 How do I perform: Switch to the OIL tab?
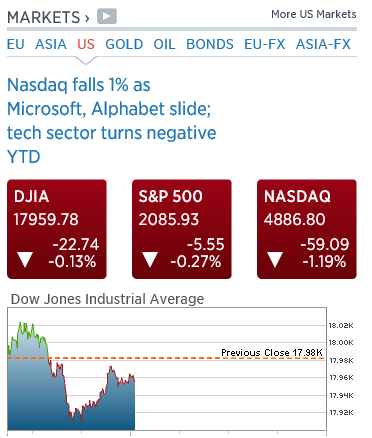[x=164, y=44]
